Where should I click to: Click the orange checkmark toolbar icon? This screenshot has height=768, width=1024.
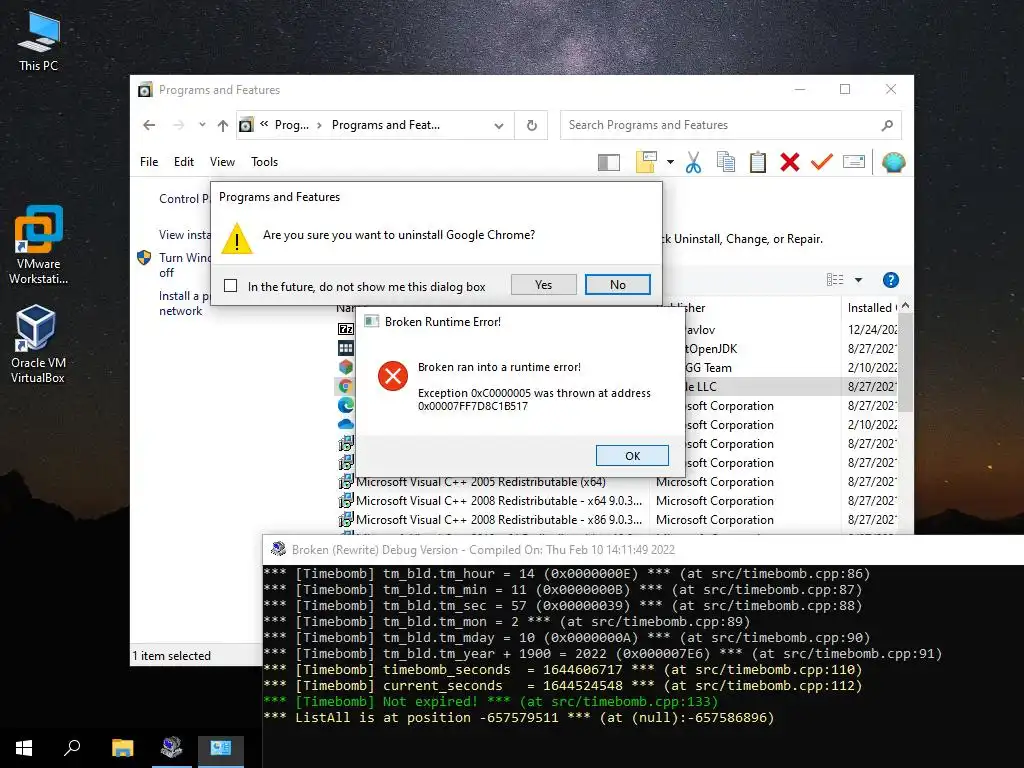click(x=822, y=161)
